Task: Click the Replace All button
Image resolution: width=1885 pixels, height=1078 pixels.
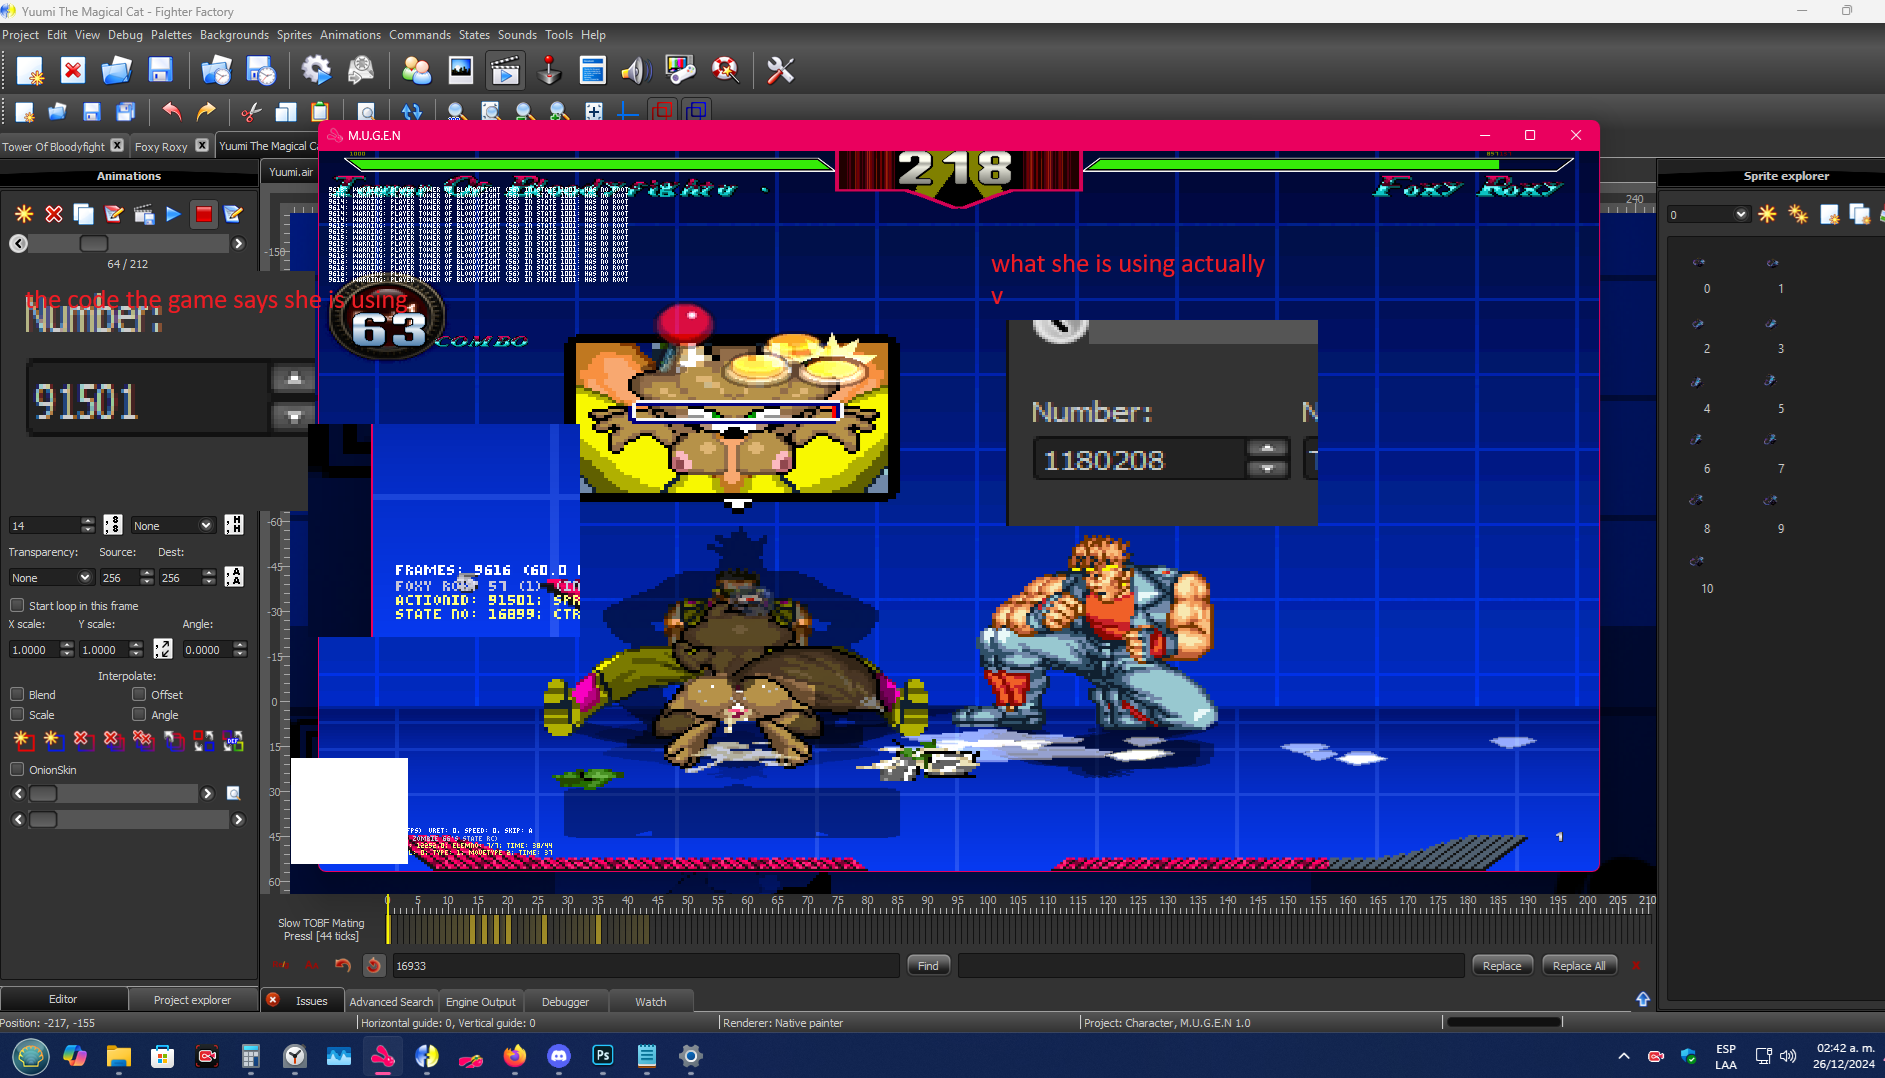Action: [1579, 965]
